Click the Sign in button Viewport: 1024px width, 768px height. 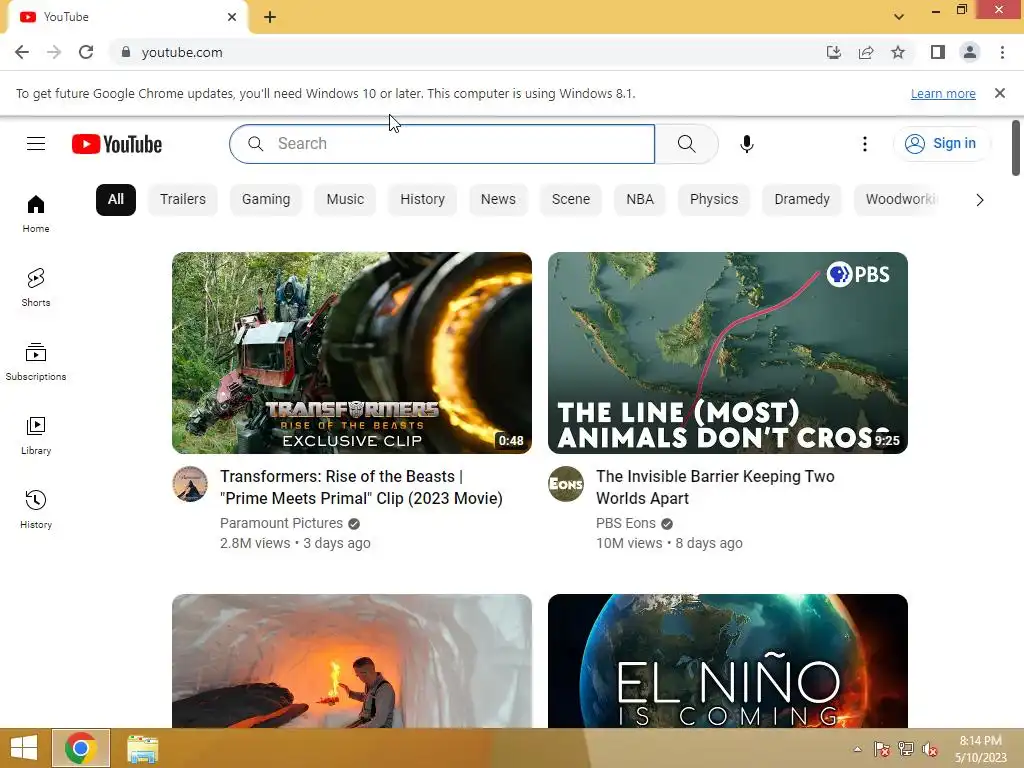942,144
